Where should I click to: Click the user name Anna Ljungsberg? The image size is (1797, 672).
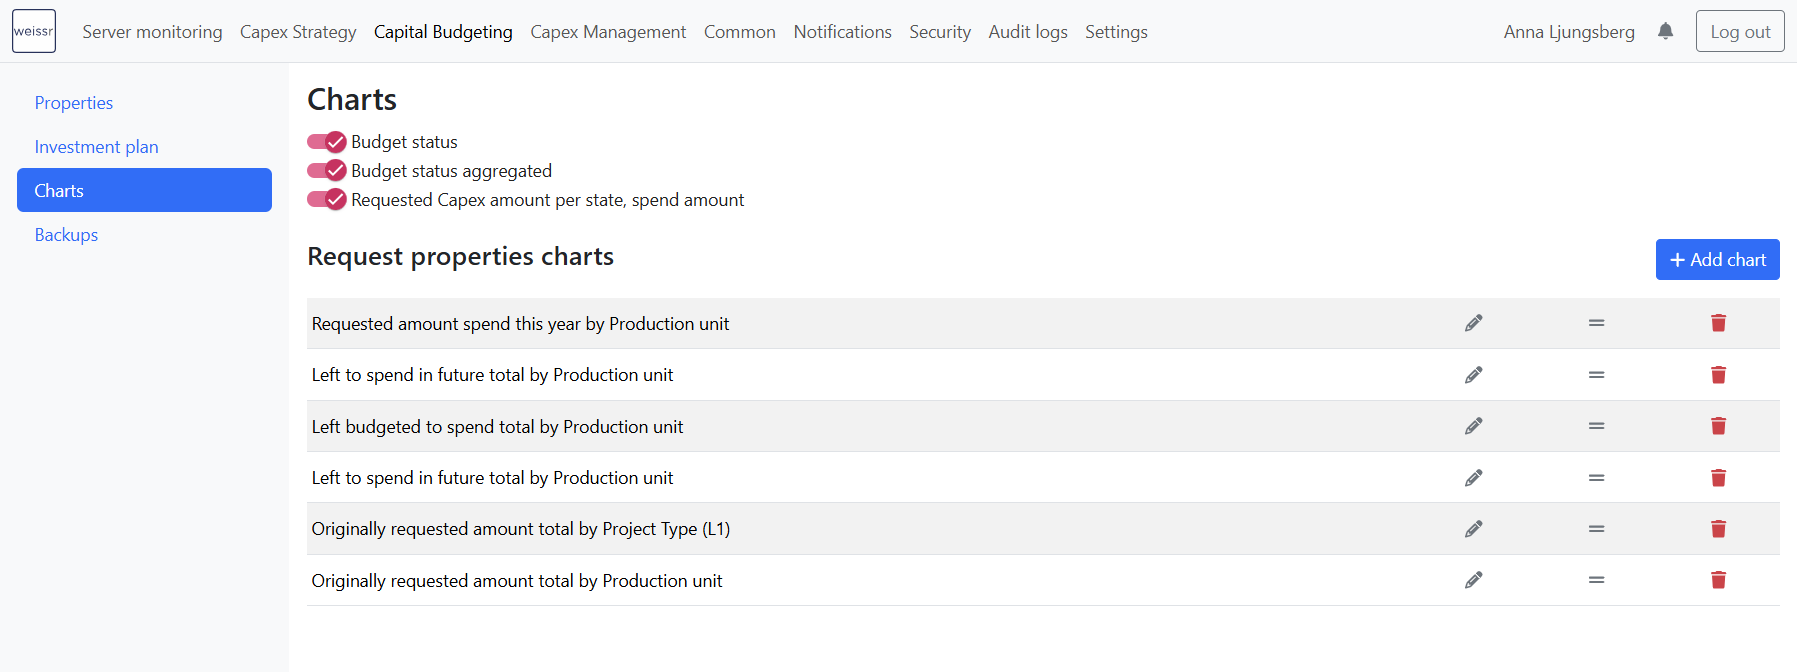tap(1569, 32)
